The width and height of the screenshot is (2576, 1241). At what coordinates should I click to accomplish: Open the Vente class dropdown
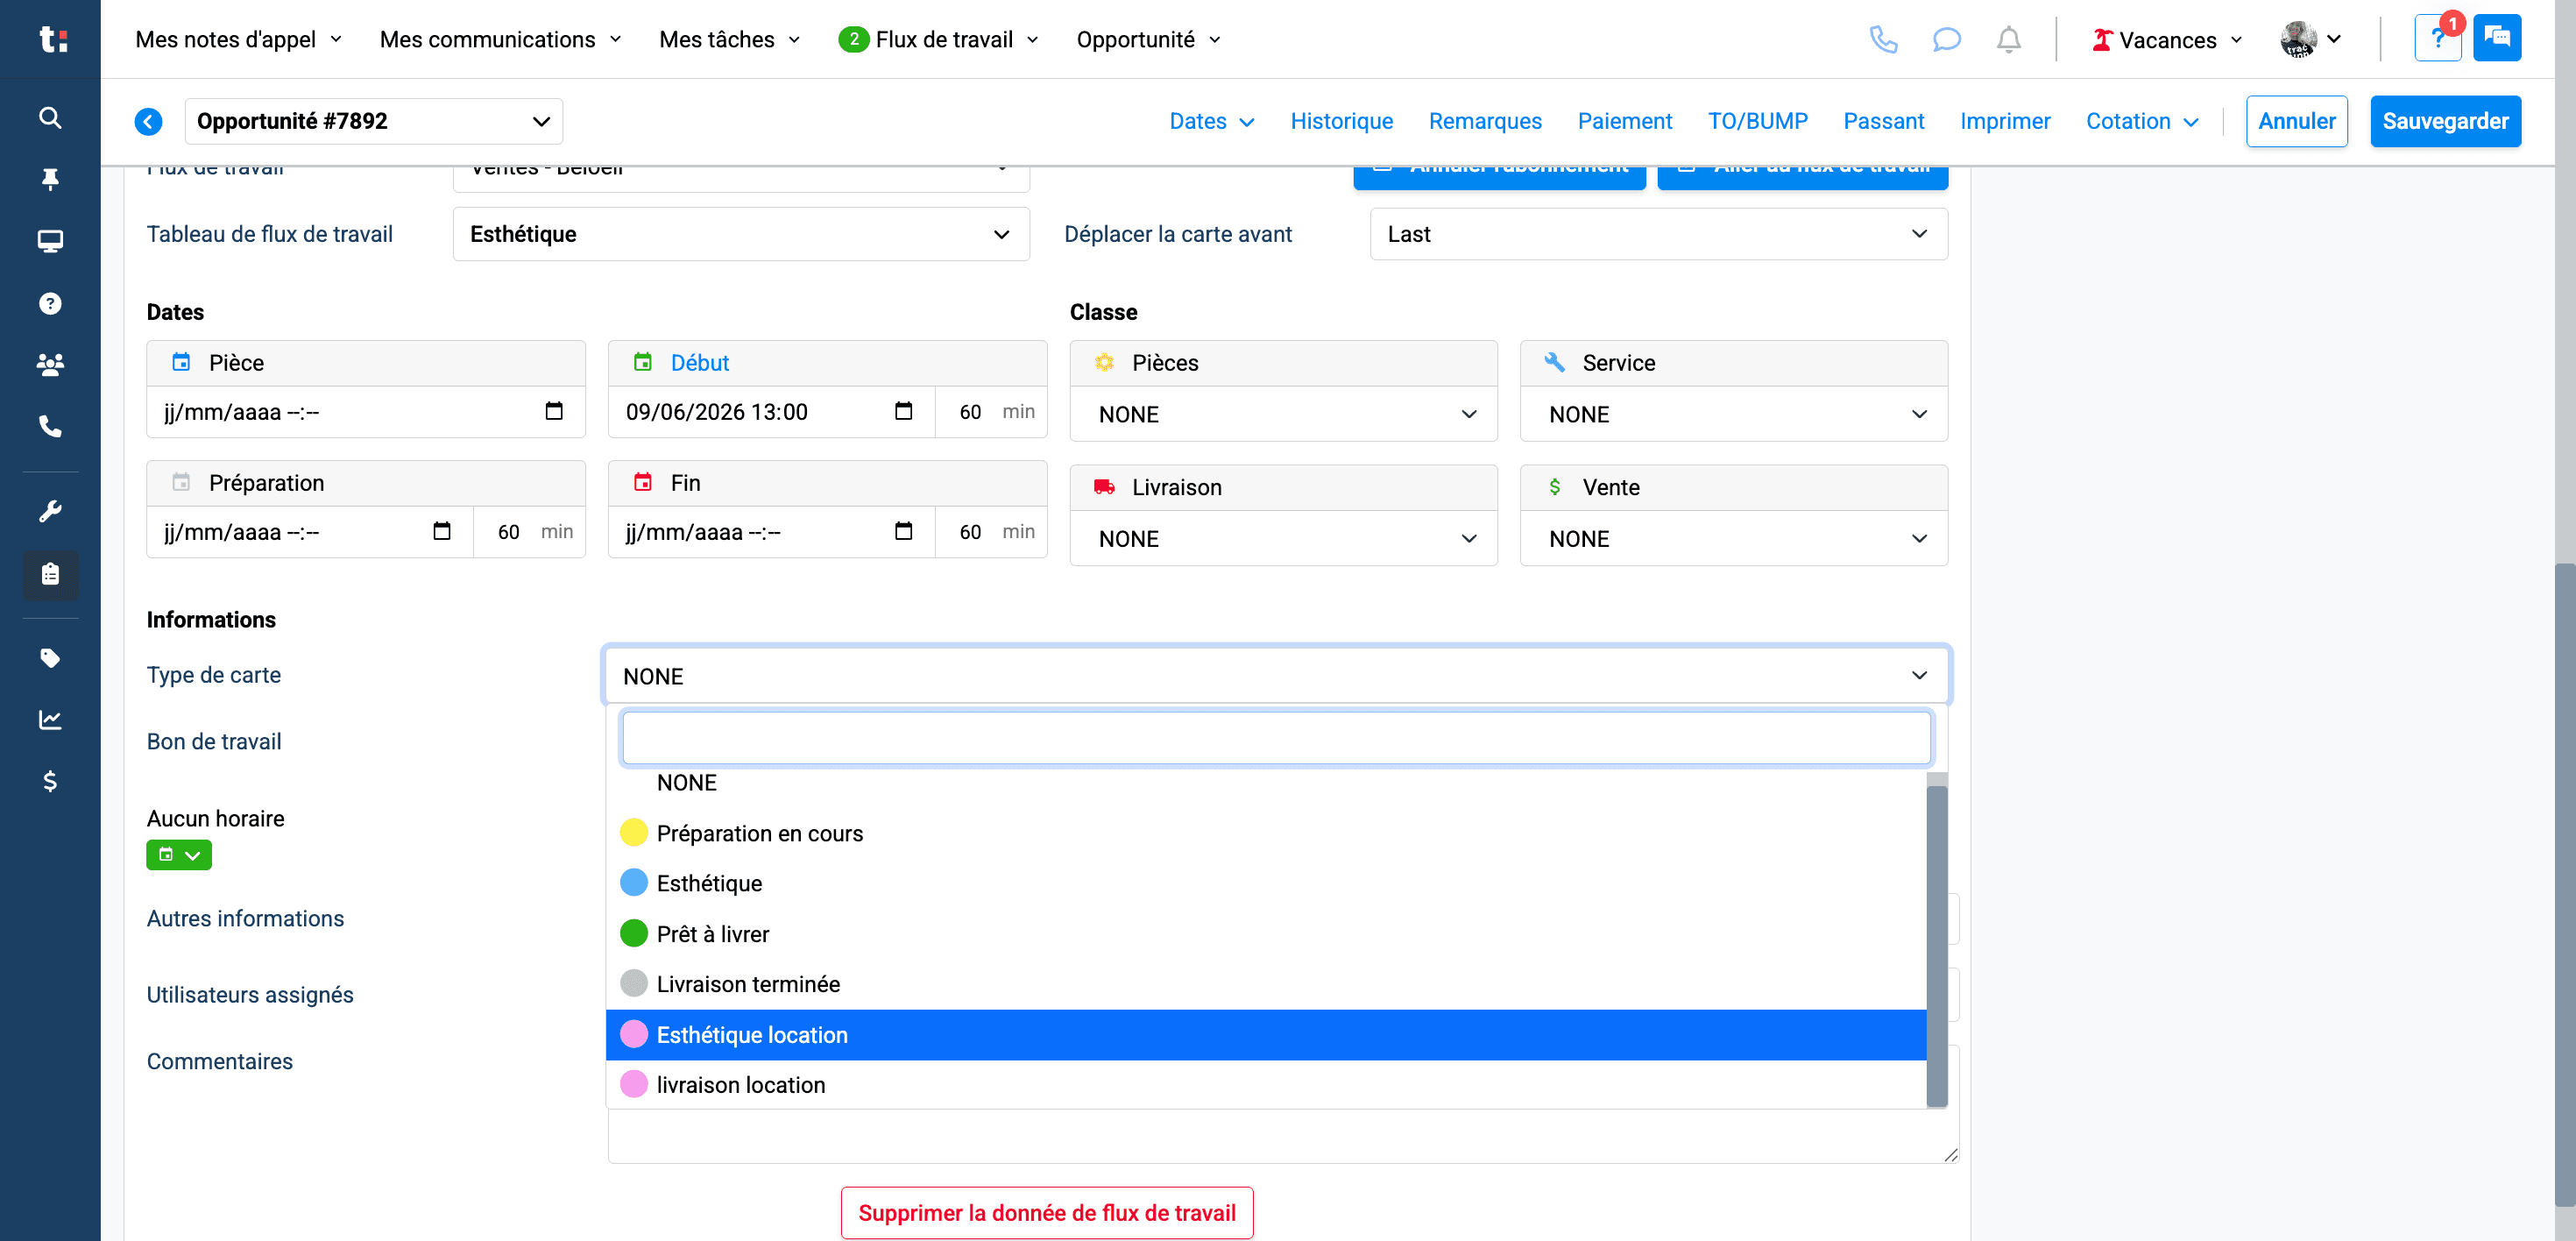(1733, 539)
